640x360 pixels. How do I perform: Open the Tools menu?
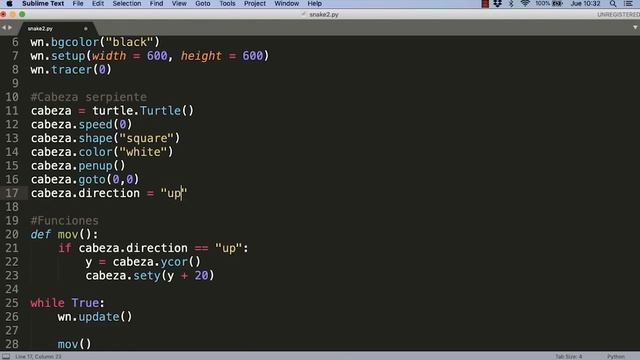pos(227,4)
